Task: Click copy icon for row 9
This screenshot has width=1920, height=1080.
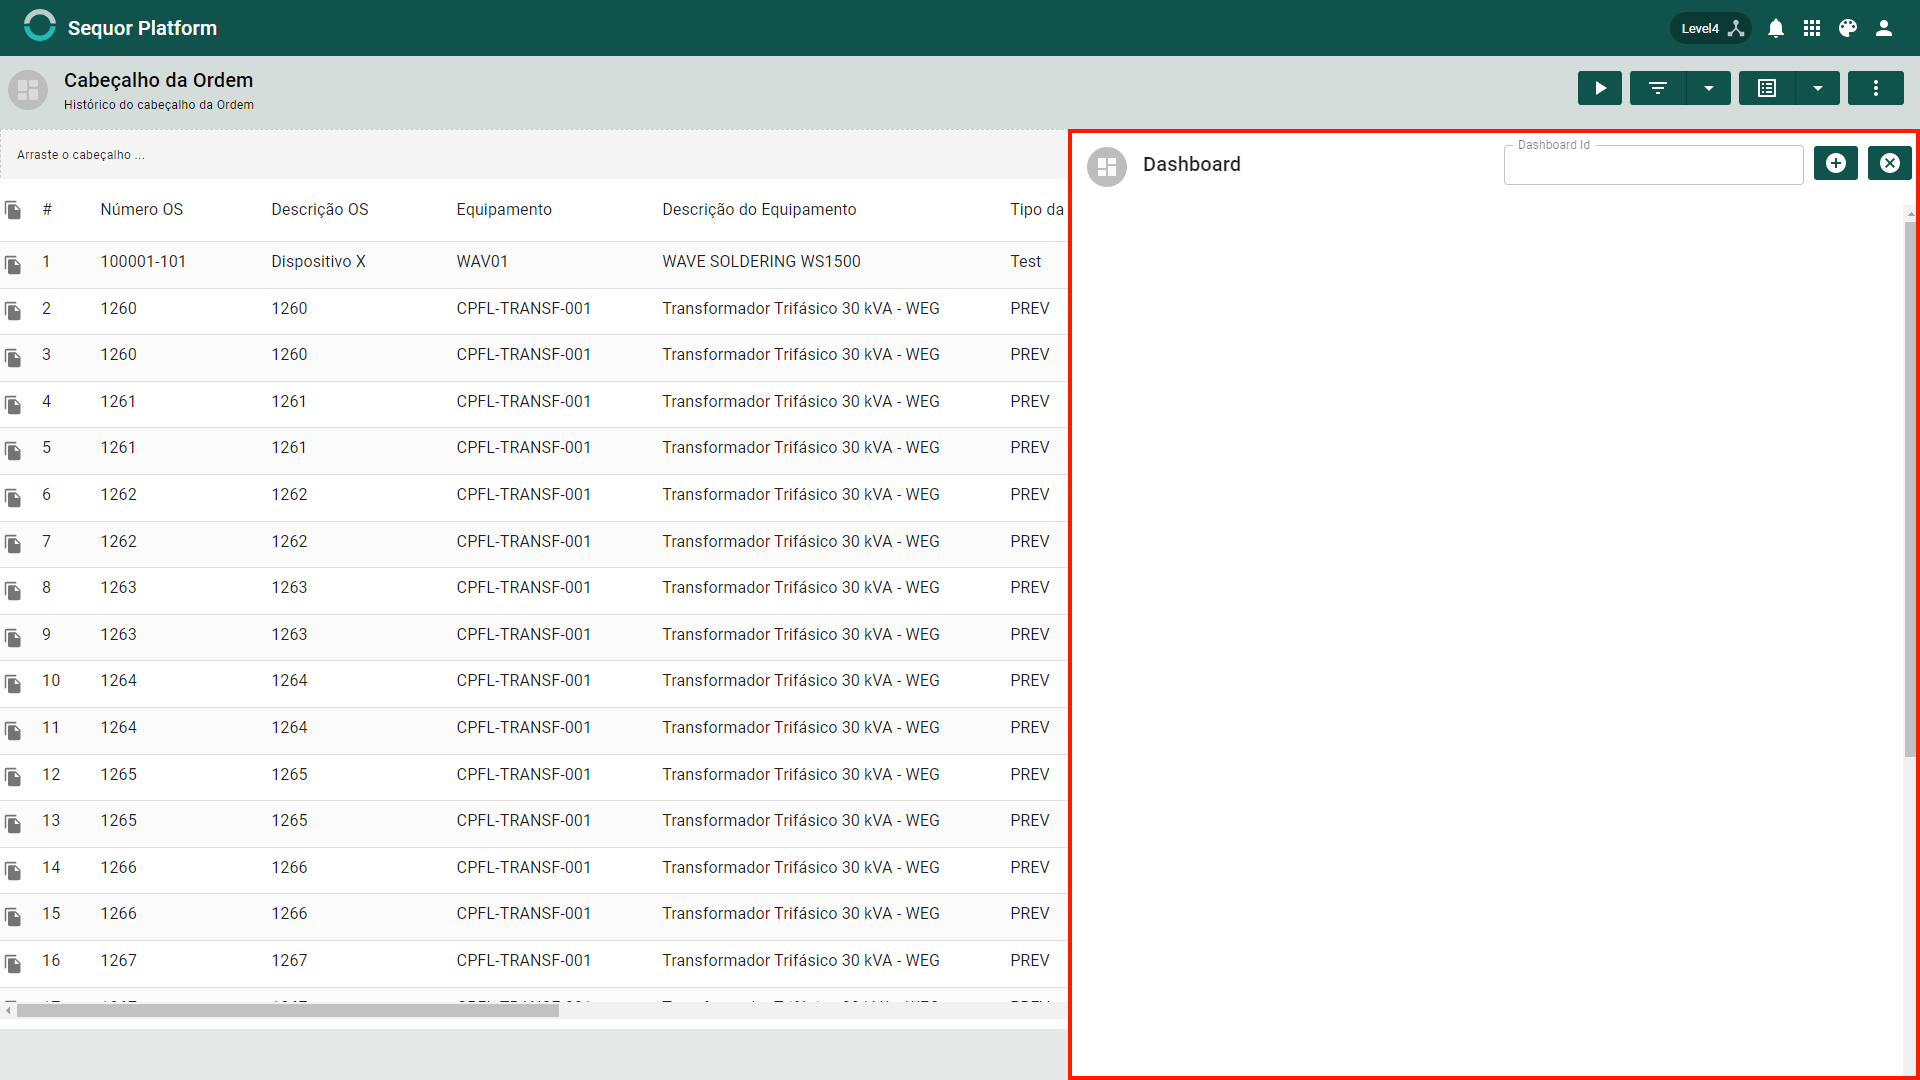Action: (13, 638)
